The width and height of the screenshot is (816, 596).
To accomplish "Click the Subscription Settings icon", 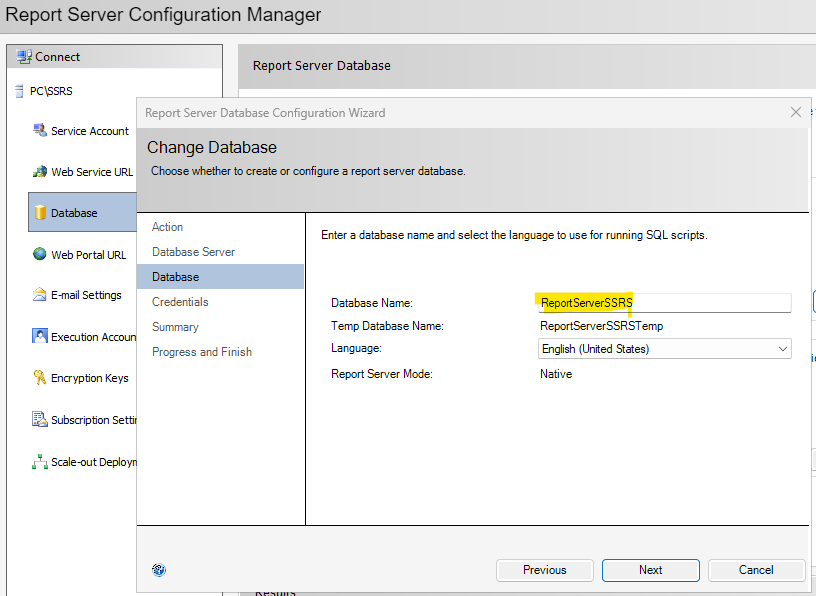I will tap(40, 419).
